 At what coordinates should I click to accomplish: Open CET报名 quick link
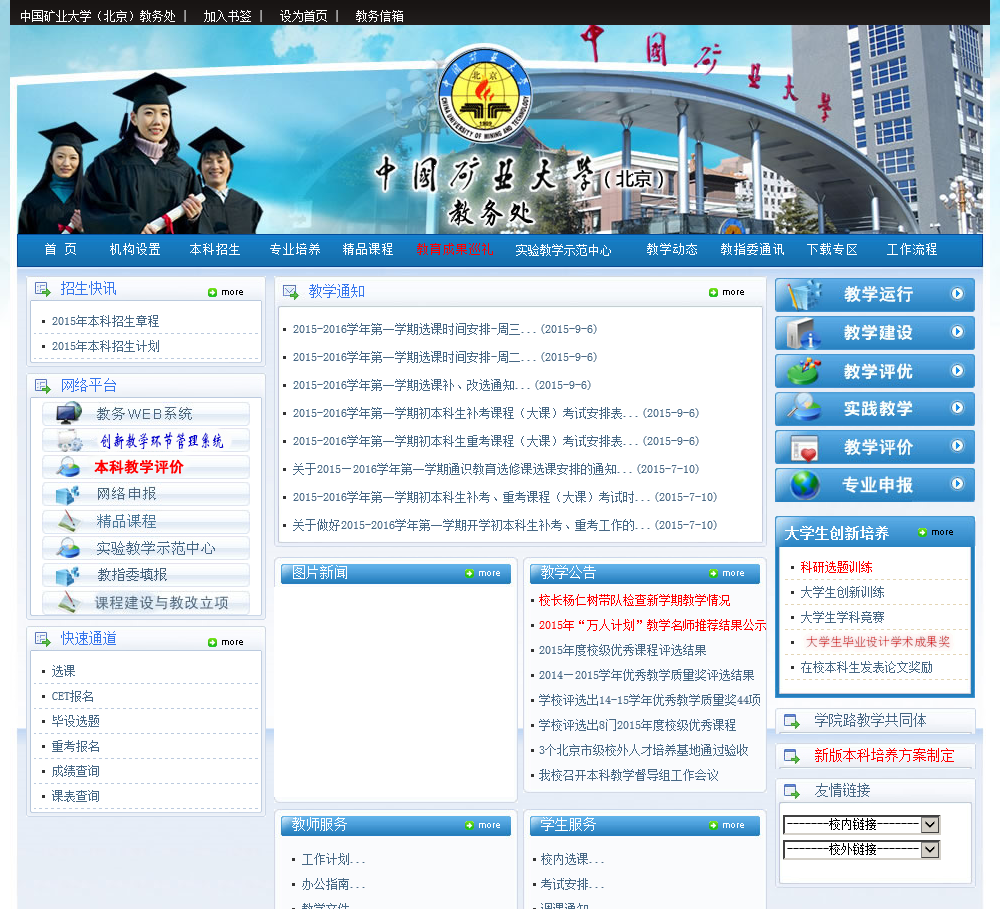tap(73, 696)
